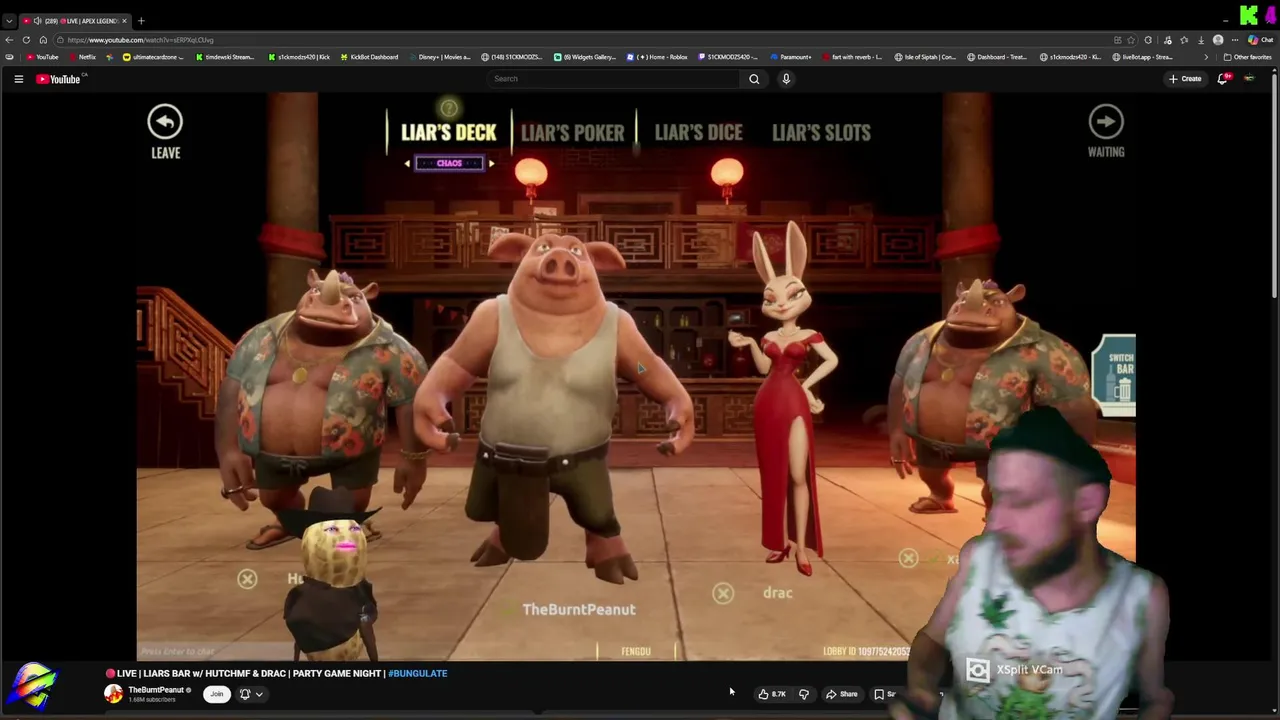
Task: Open the browser Favorites star list icon
Action: (1184, 40)
